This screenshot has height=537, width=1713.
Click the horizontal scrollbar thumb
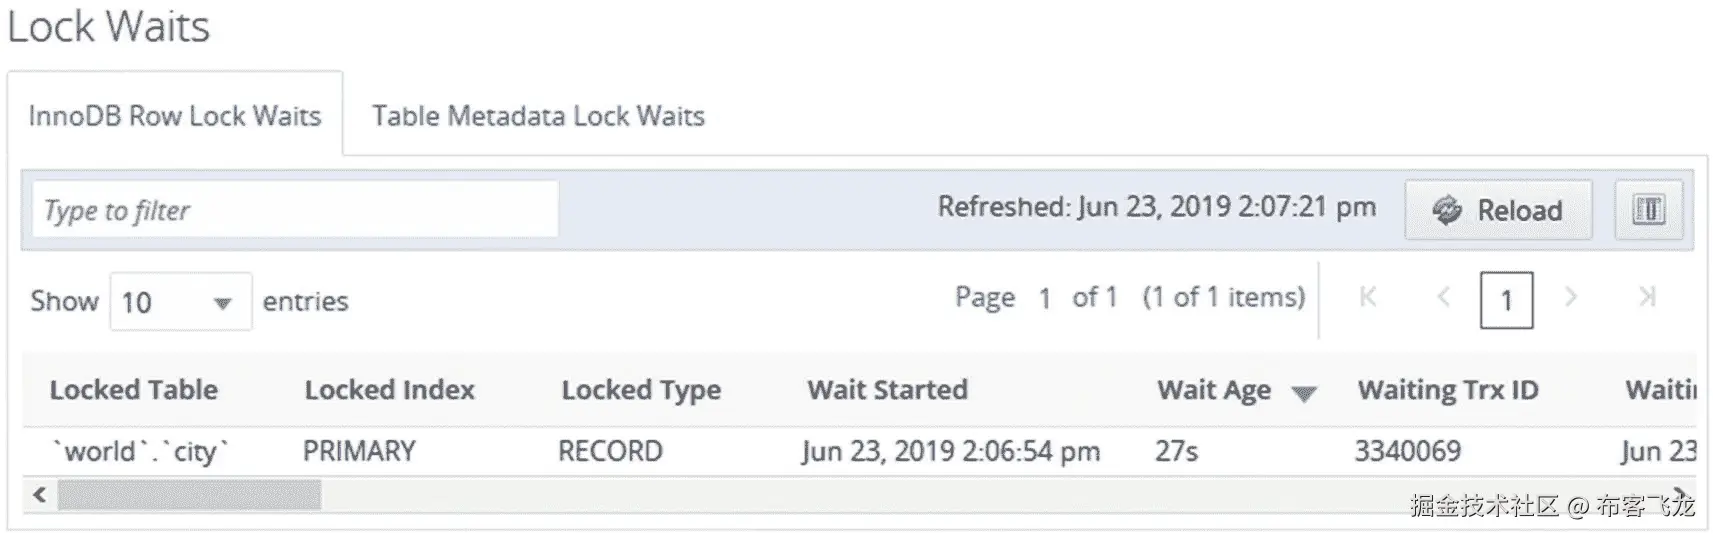coord(189,494)
